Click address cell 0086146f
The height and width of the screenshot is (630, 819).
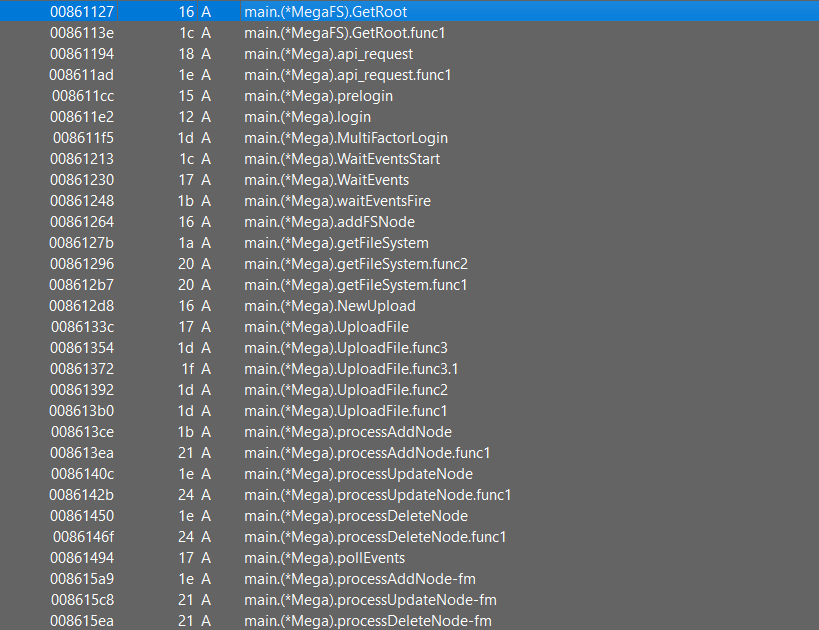click(x=83, y=536)
